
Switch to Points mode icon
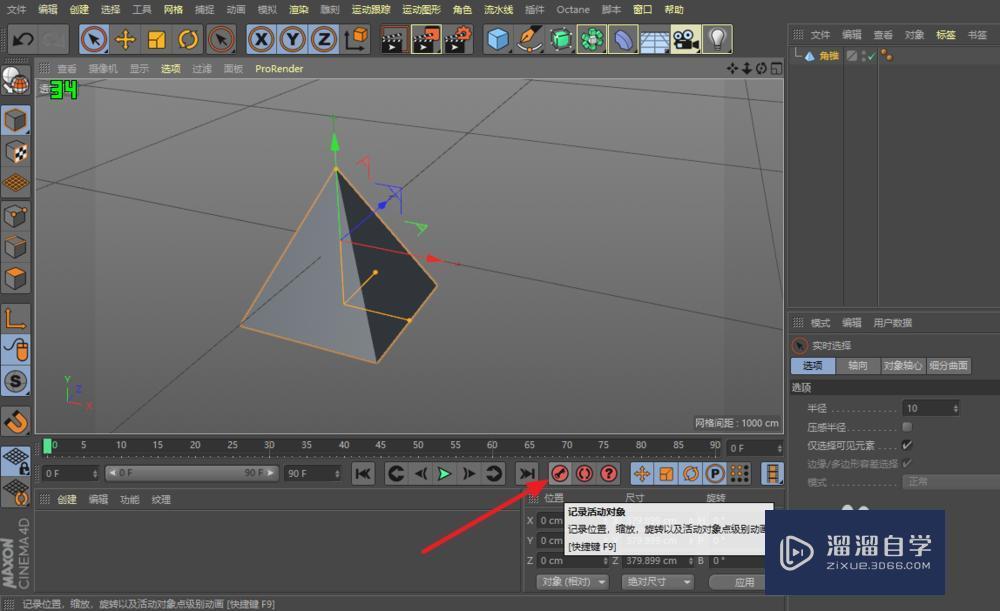pyautogui.click(x=16, y=216)
